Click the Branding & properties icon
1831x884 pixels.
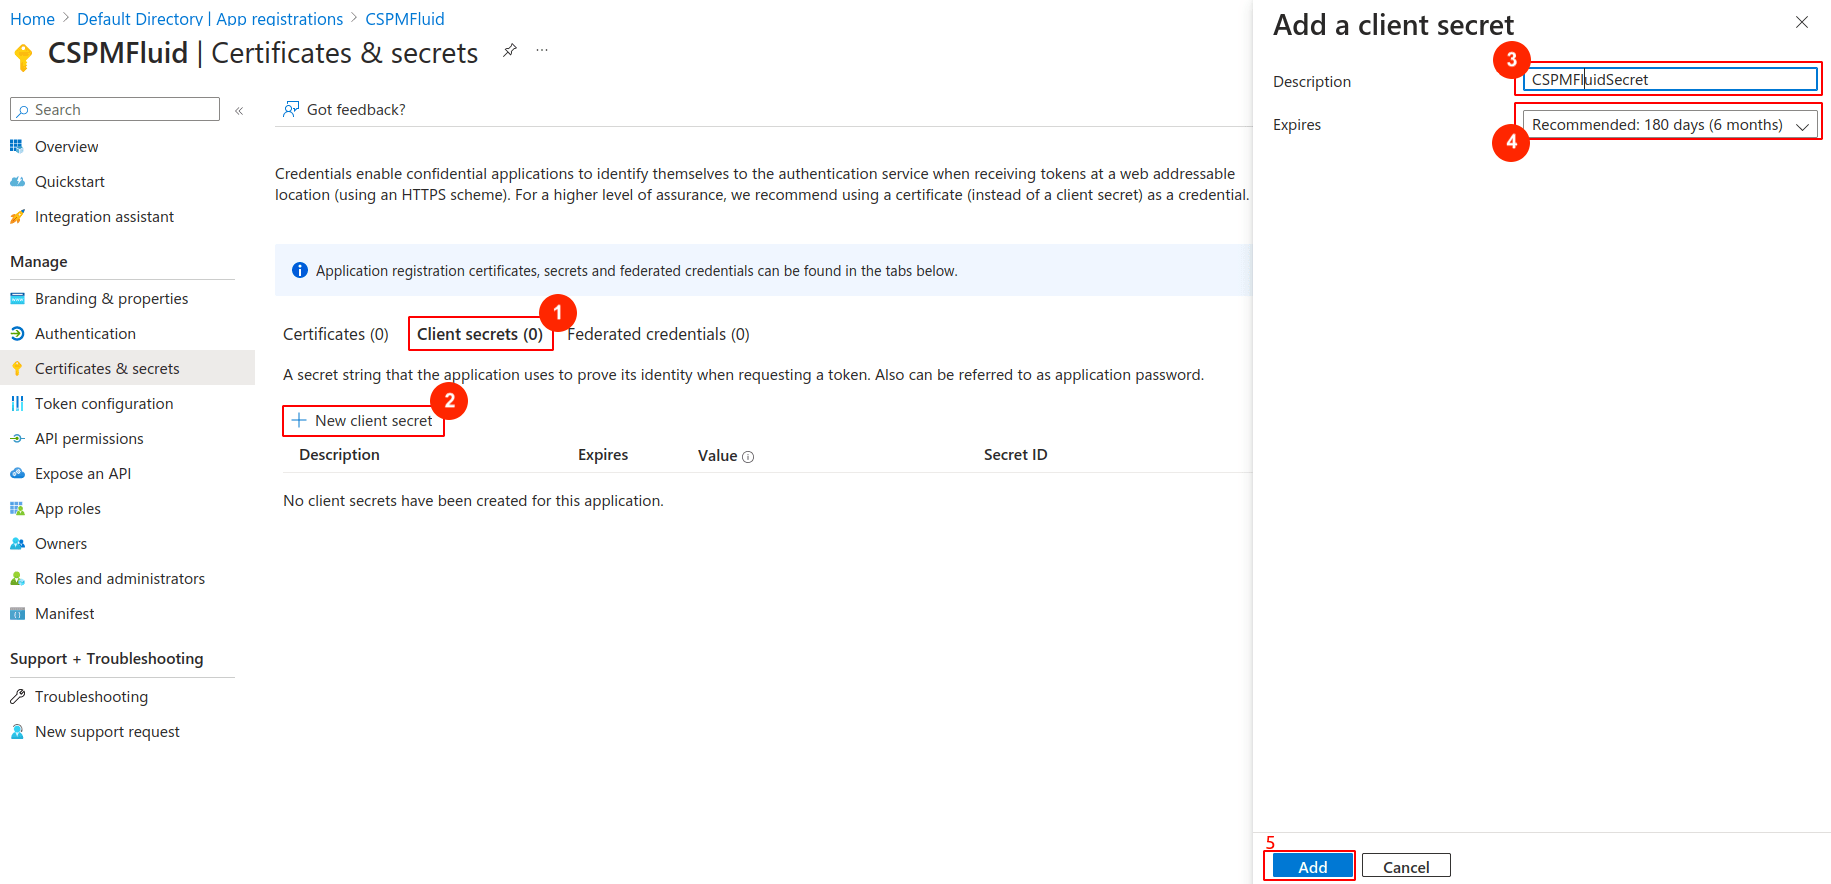pos(17,298)
